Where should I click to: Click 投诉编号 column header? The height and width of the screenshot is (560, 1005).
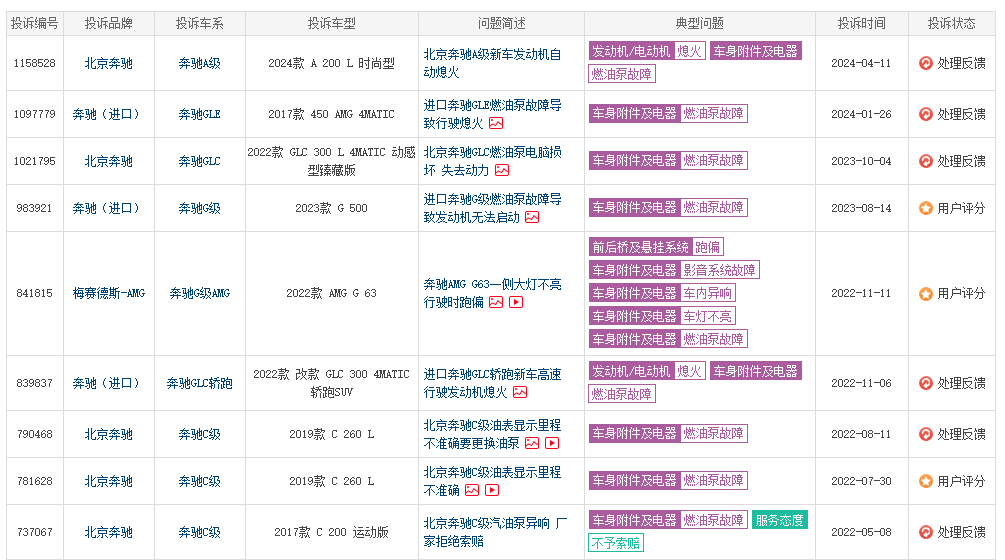pyautogui.click(x=35, y=24)
